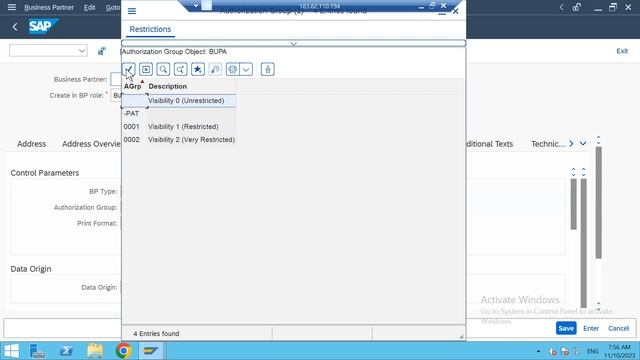Screen dimensions: 640x360
Task: Click the title bar left chevron icon
Action: [x=562, y=7]
